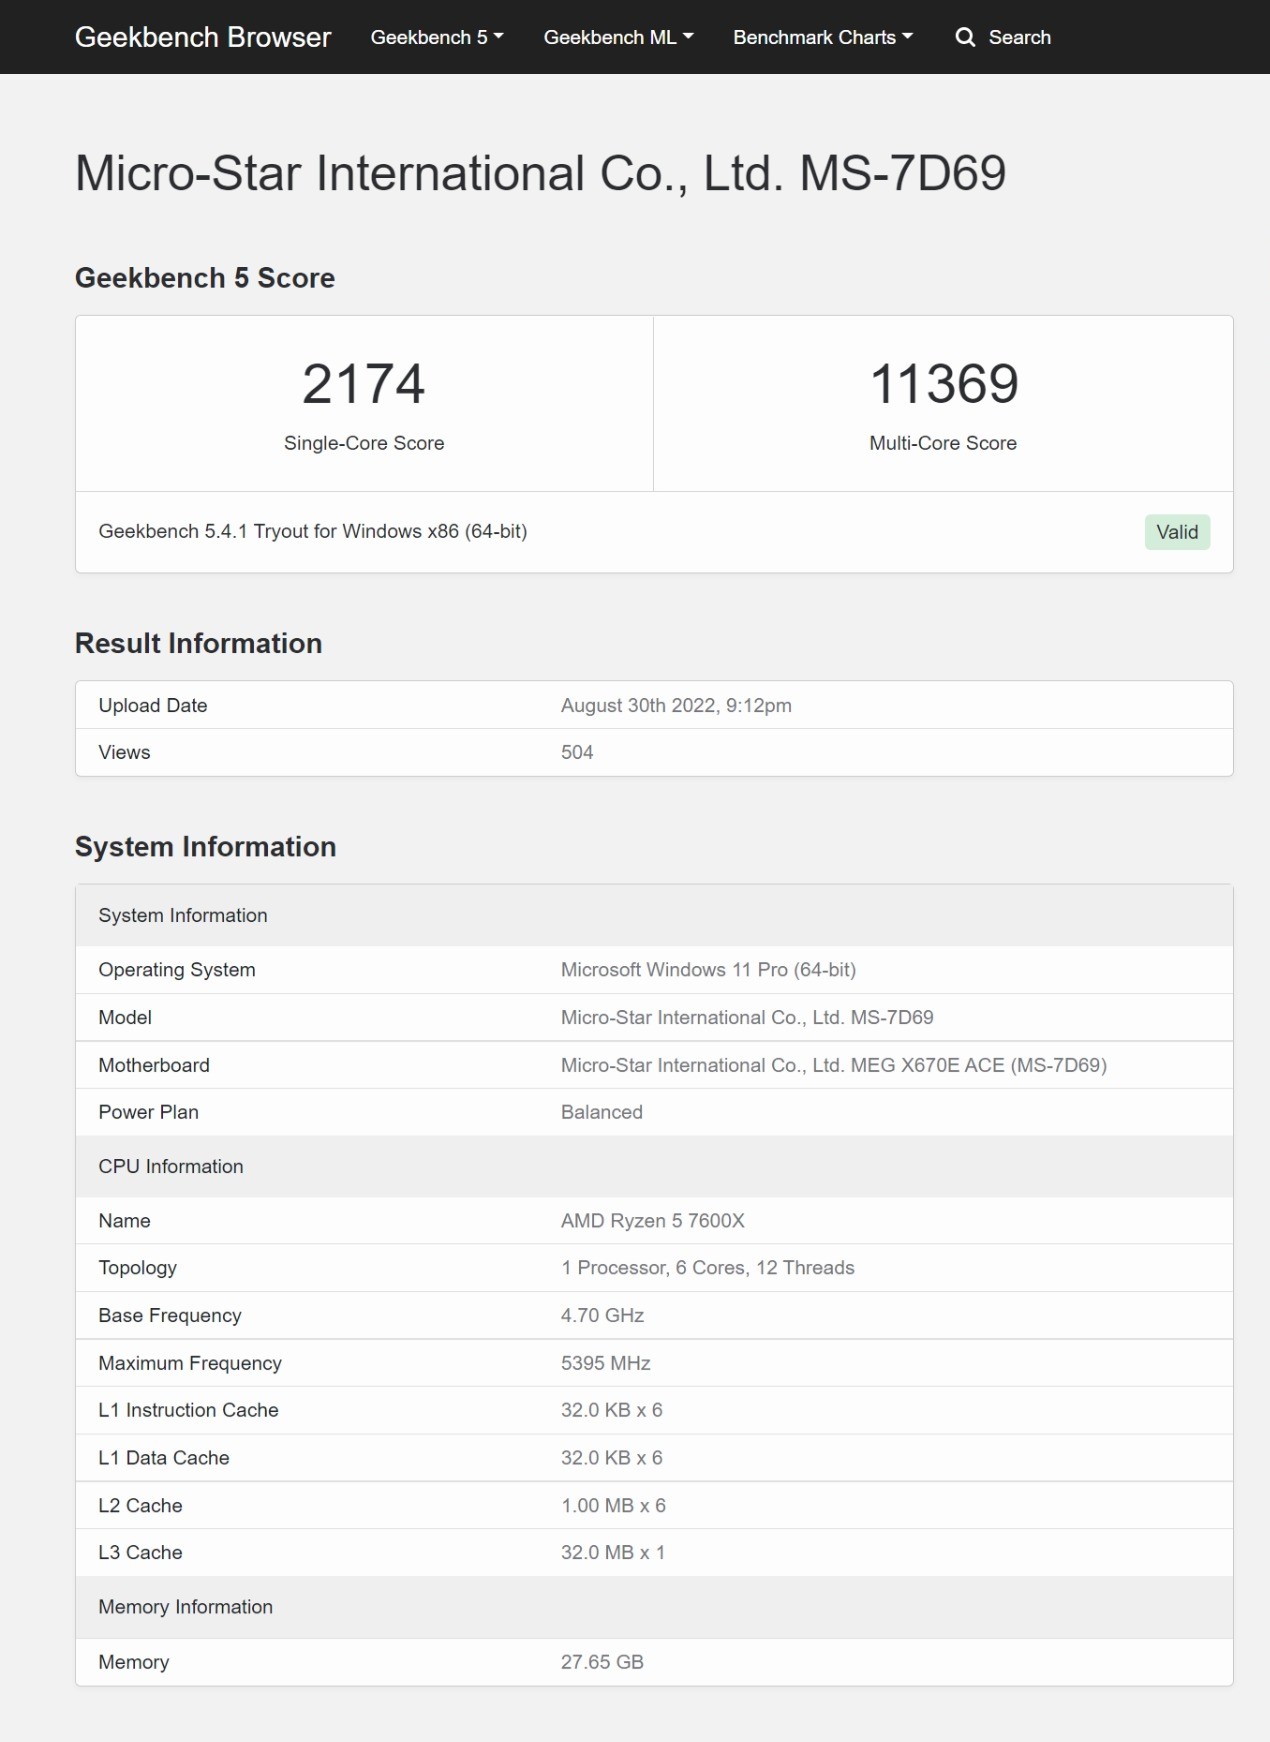Open the Benchmark Charts dropdown
Image resolution: width=1270 pixels, height=1742 pixels.
tap(823, 37)
